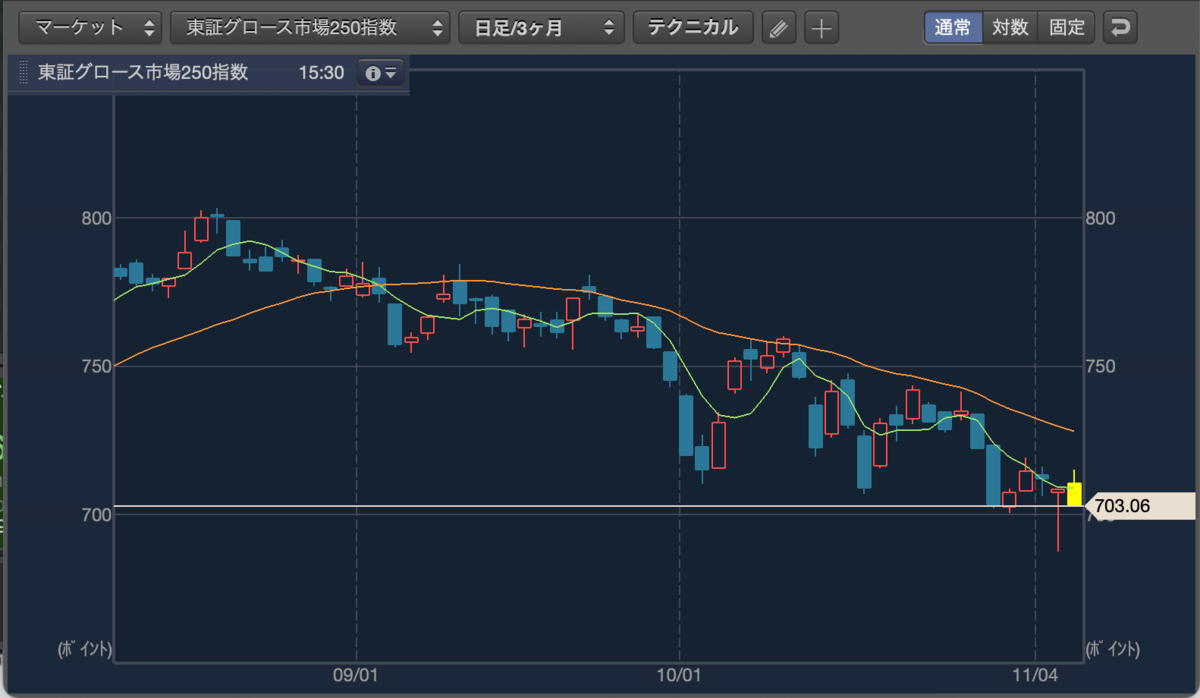The height and width of the screenshot is (698, 1200).
Task: Click the right axis 800 label
Action: click(x=1102, y=218)
